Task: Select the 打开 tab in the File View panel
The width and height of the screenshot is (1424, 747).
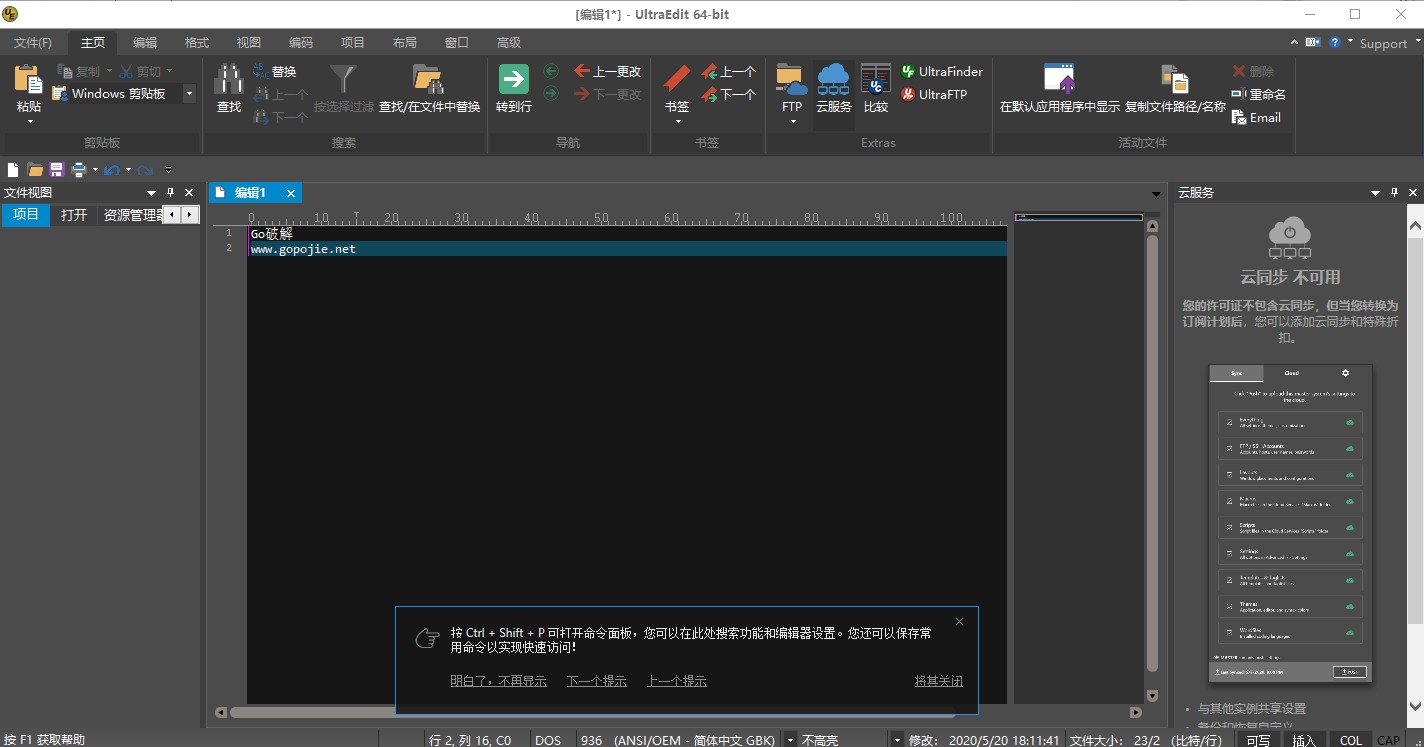Action: pyautogui.click(x=74, y=215)
